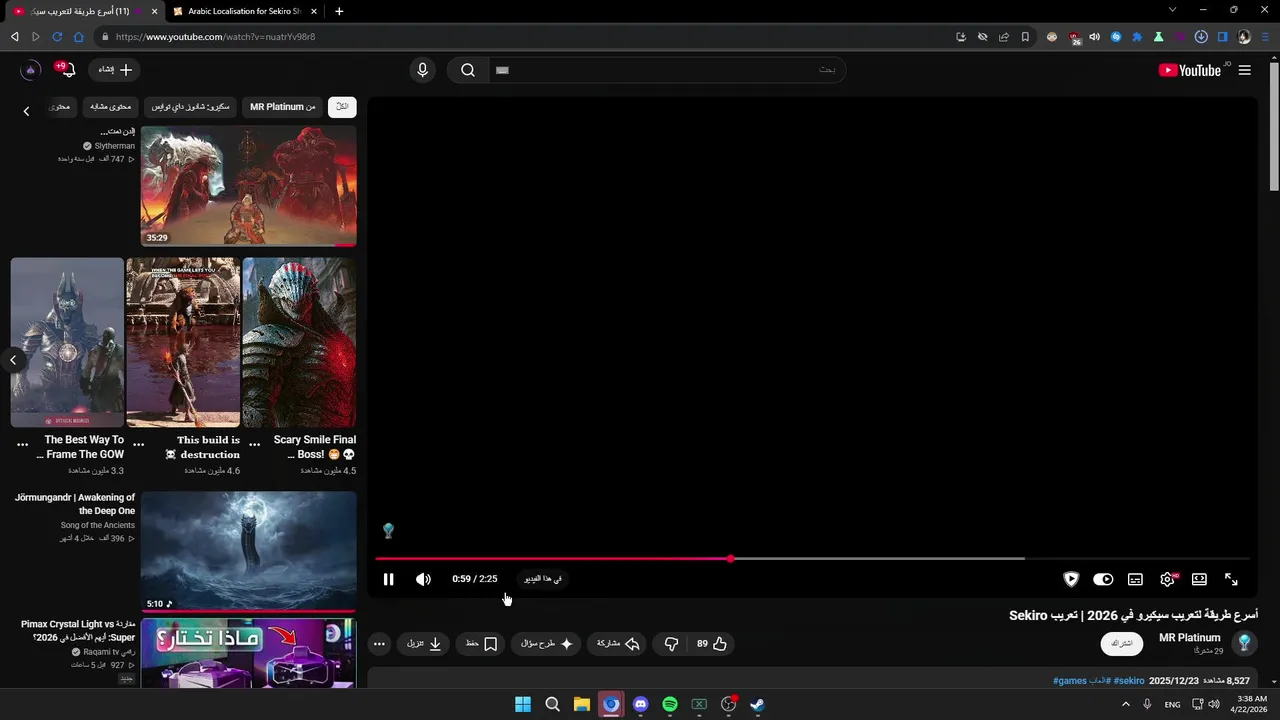Bookmark this page in address bar
This screenshot has height=720, width=1280.
[1025, 37]
